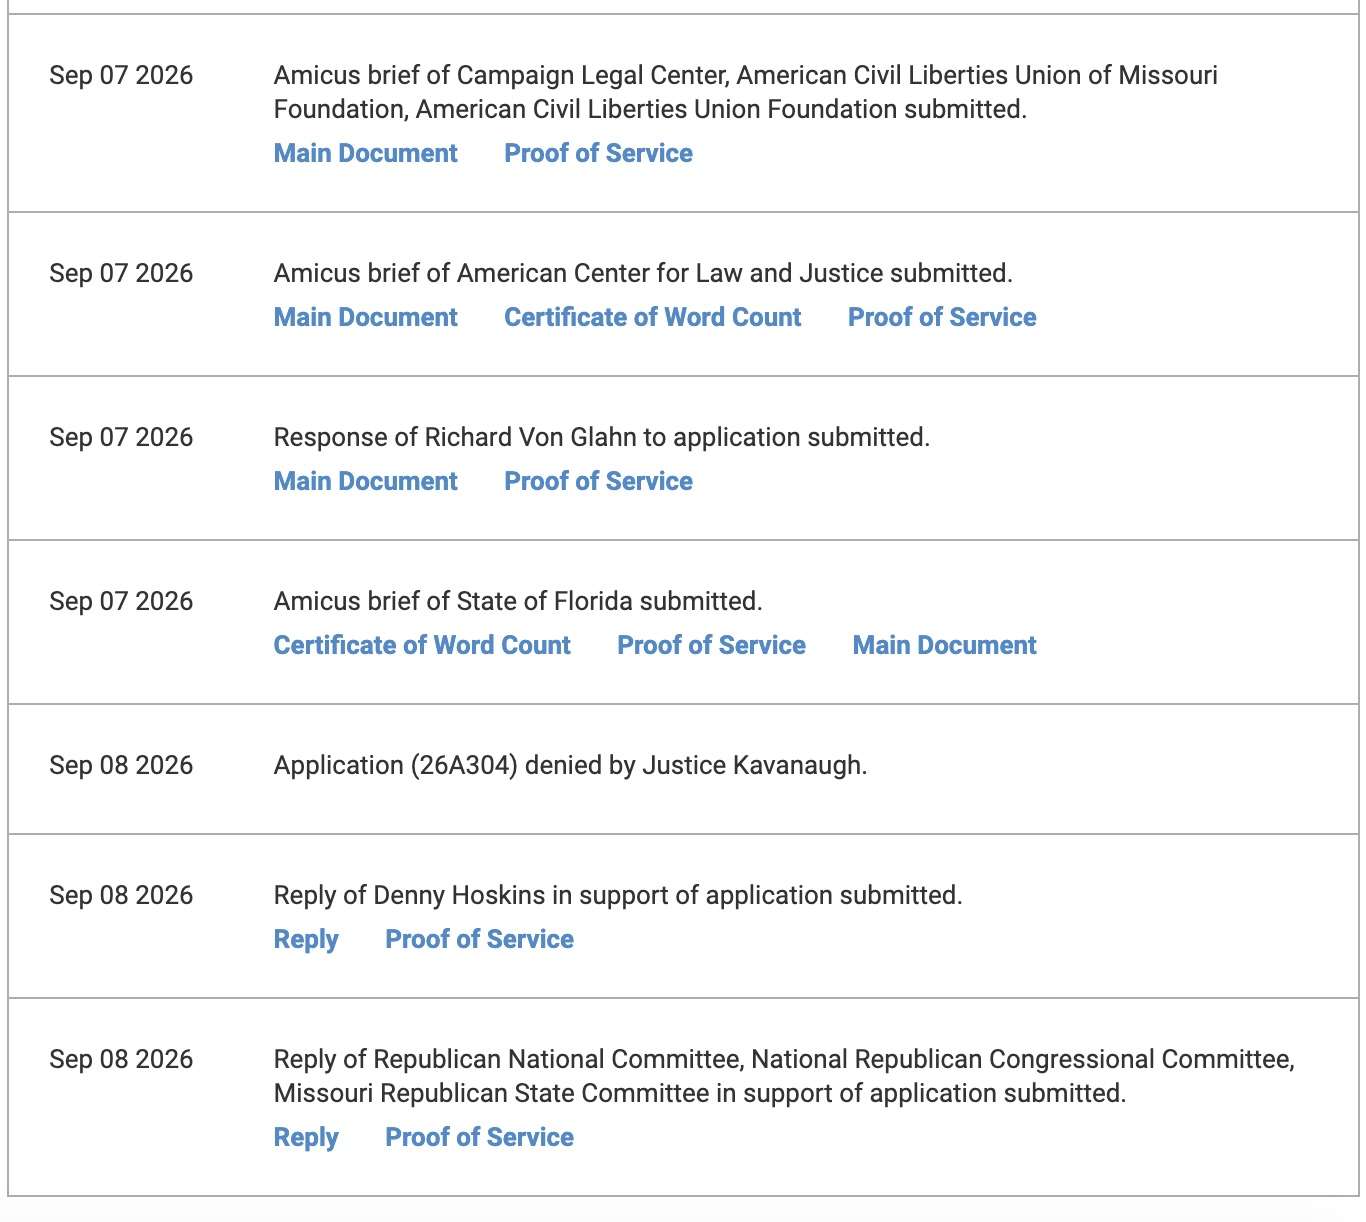Open Reply document of Denny Hoskins
The image size is (1366, 1222).
click(x=306, y=939)
